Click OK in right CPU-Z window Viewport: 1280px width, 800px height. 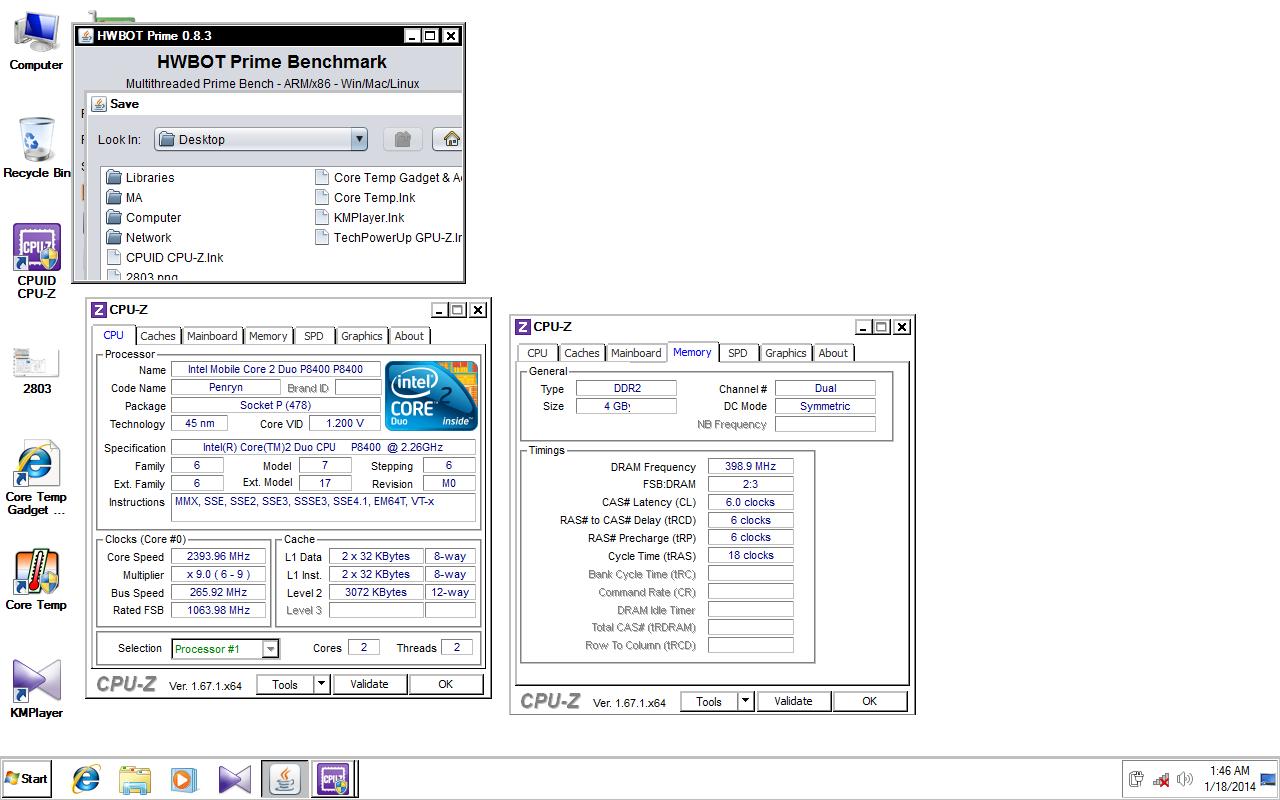tap(869, 702)
